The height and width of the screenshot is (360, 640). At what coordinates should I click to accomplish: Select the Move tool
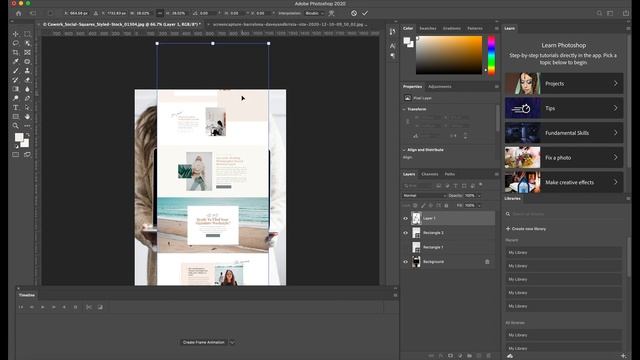16,34
